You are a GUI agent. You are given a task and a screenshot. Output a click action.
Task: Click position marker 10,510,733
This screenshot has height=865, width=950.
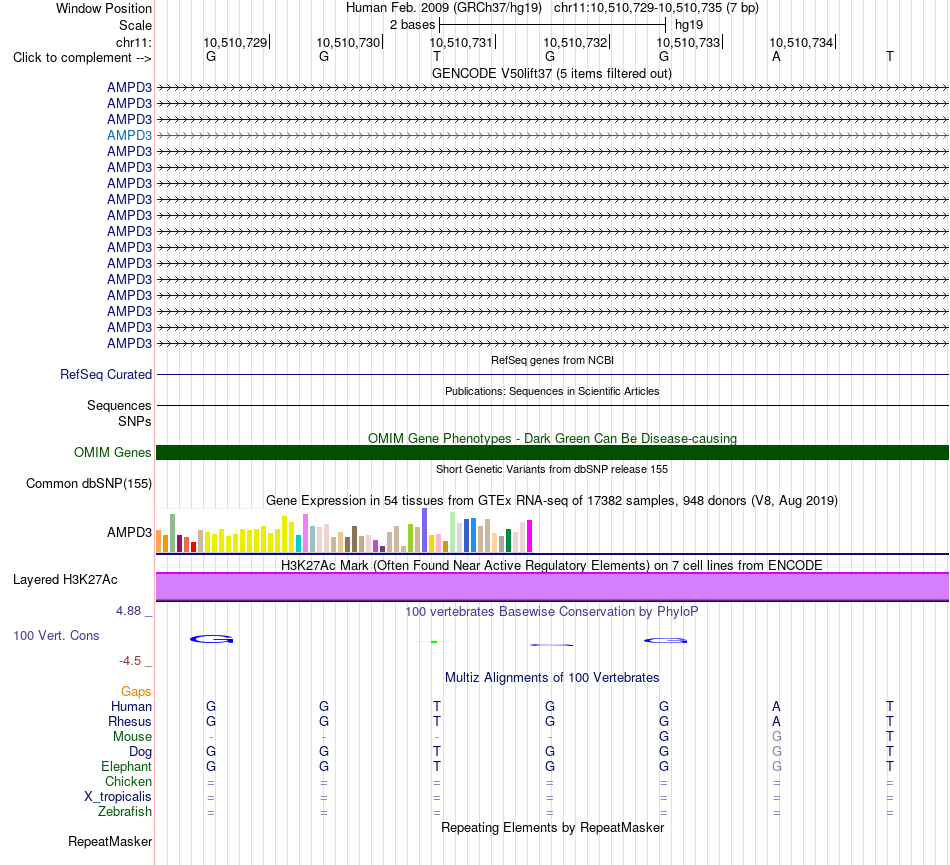point(688,42)
